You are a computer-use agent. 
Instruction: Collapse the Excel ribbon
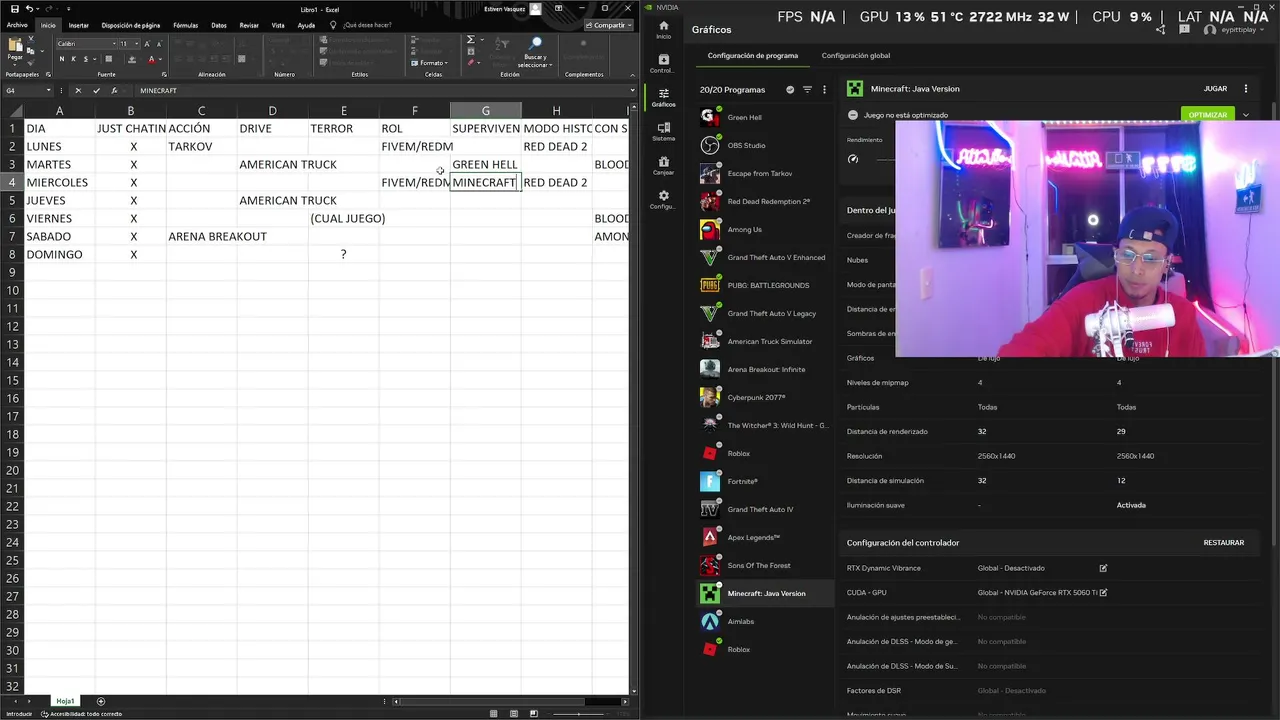632,75
